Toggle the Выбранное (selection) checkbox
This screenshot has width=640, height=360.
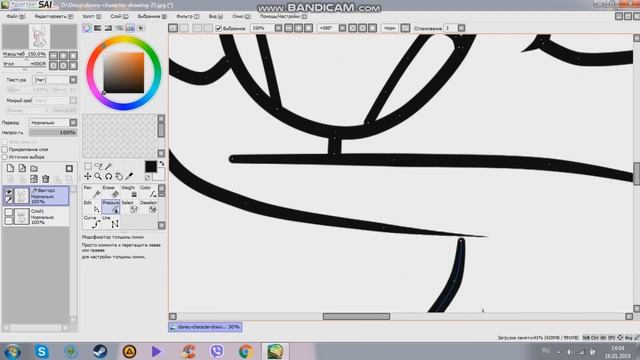pyautogui.click(x=218, y=28)
